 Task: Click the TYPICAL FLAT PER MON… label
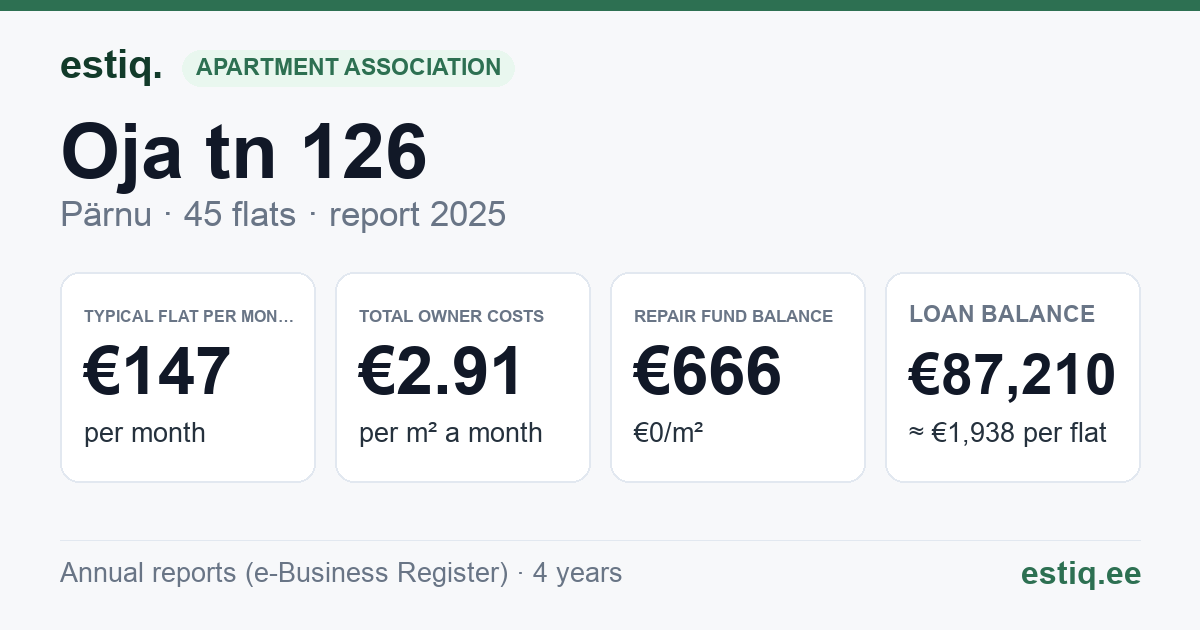coord(189,316)
